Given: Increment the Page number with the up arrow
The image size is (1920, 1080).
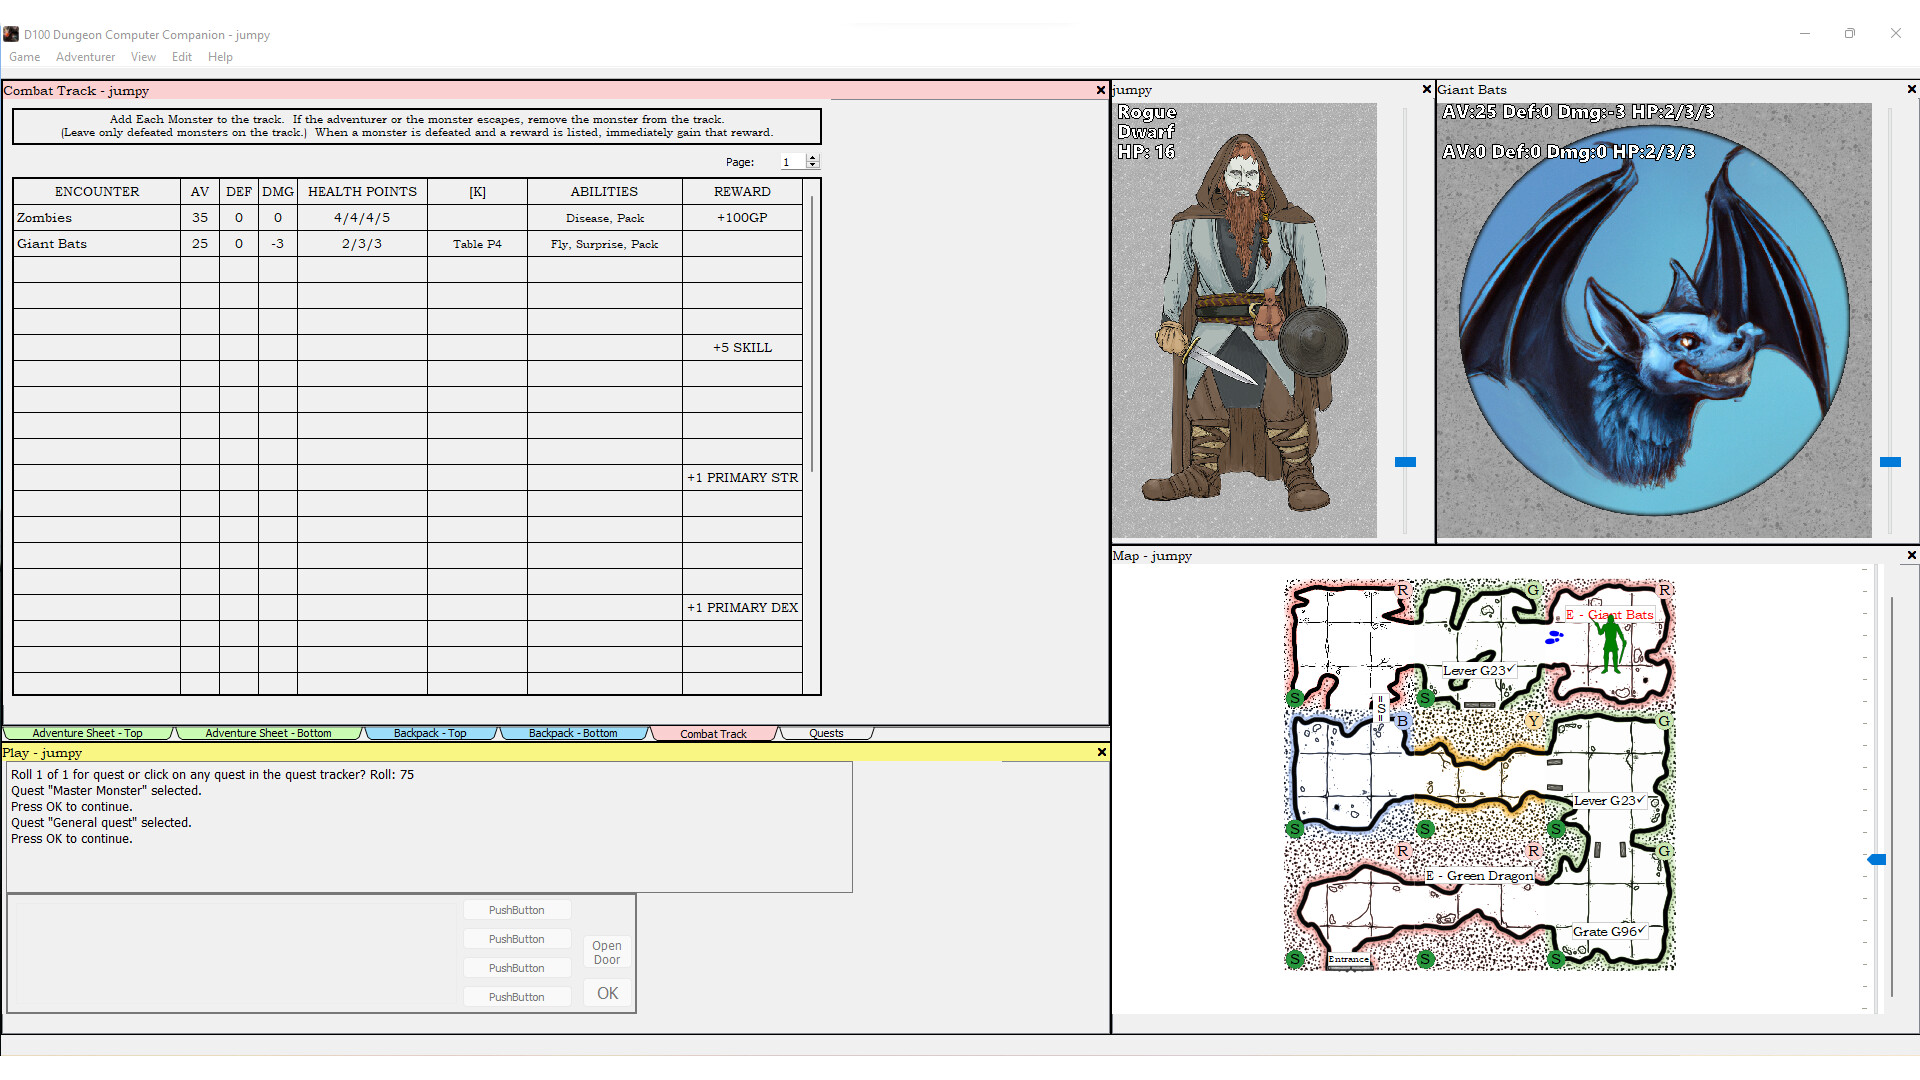Looking at the screenshot, I should pos(812,157).
